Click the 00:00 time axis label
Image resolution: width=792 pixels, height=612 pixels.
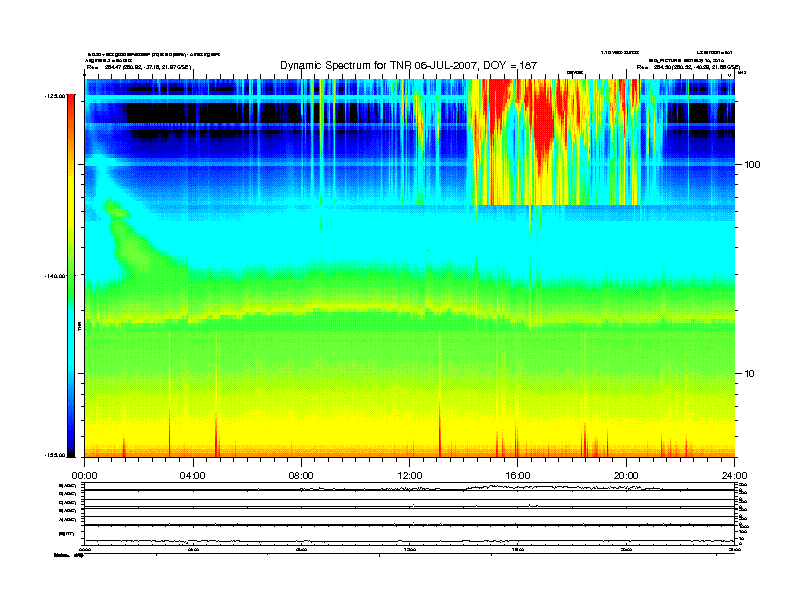tap(84, 476)
